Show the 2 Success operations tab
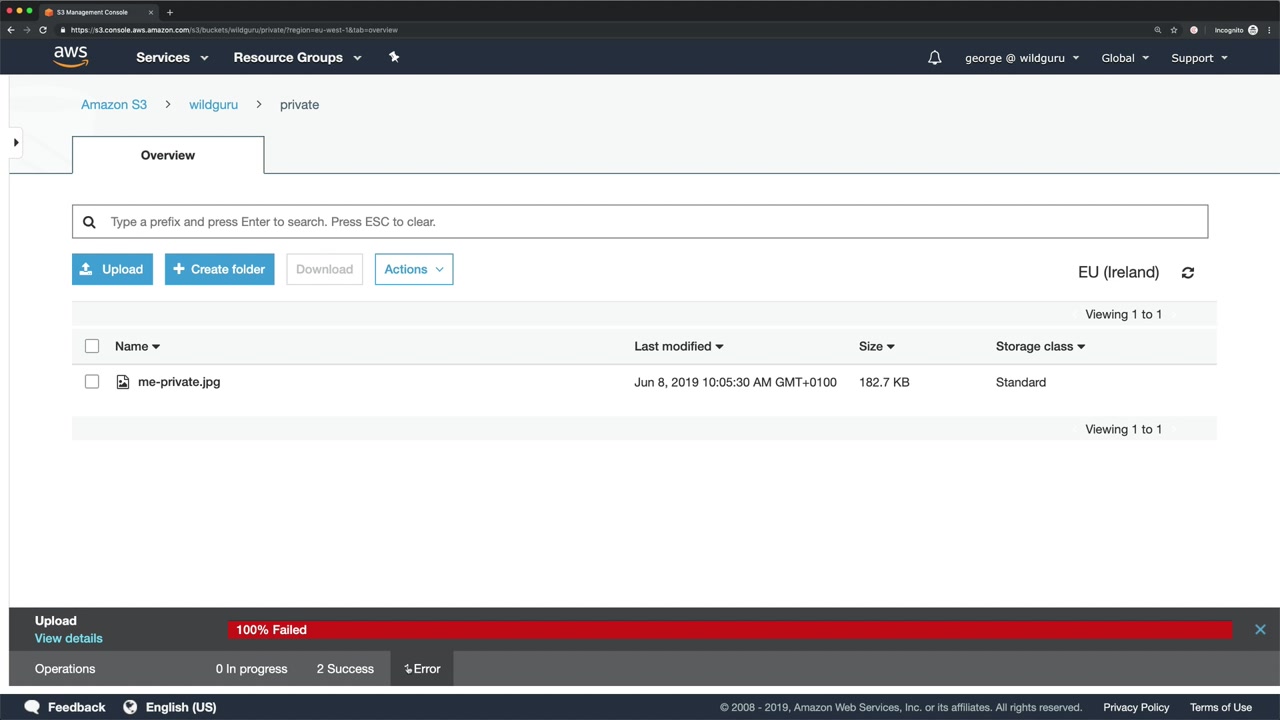The height and width of the screenshot is (720, 1280). point(345,669)
